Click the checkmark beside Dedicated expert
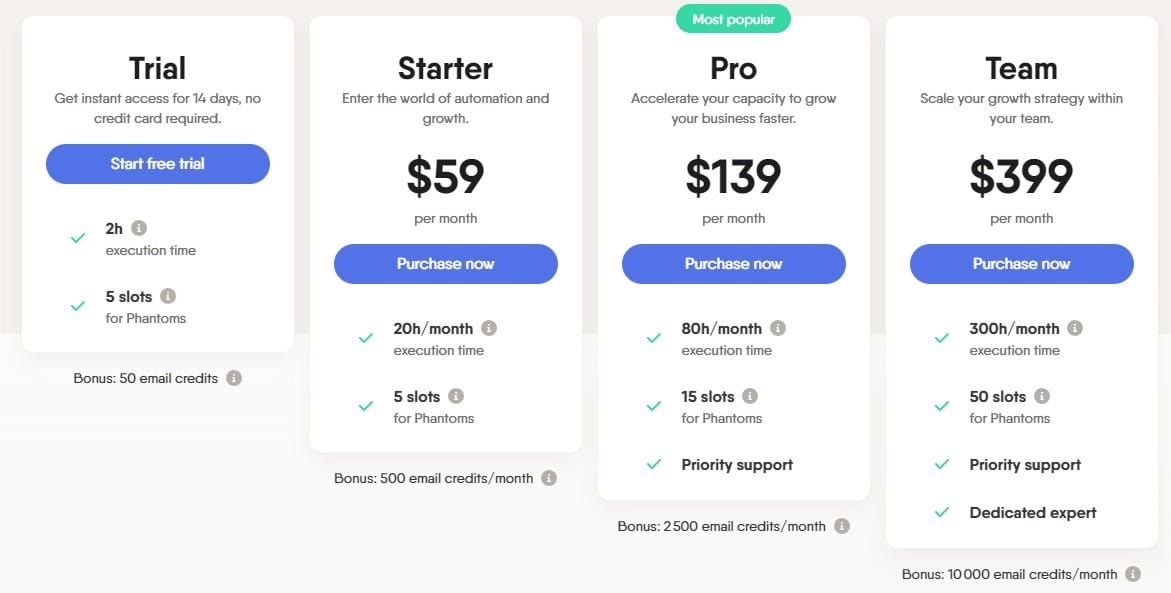 point(942,512)
